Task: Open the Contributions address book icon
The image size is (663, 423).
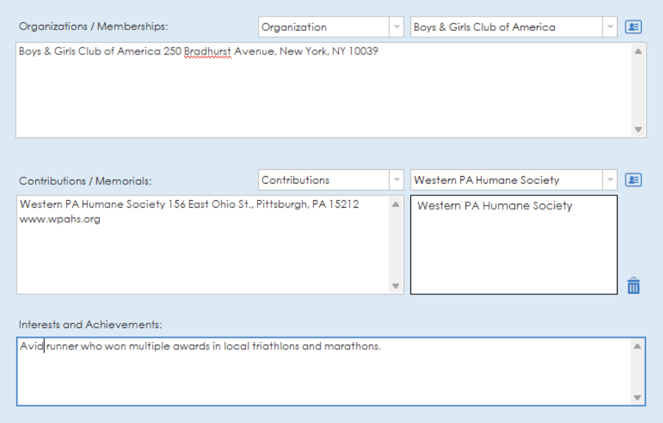Action: [633, 180]
